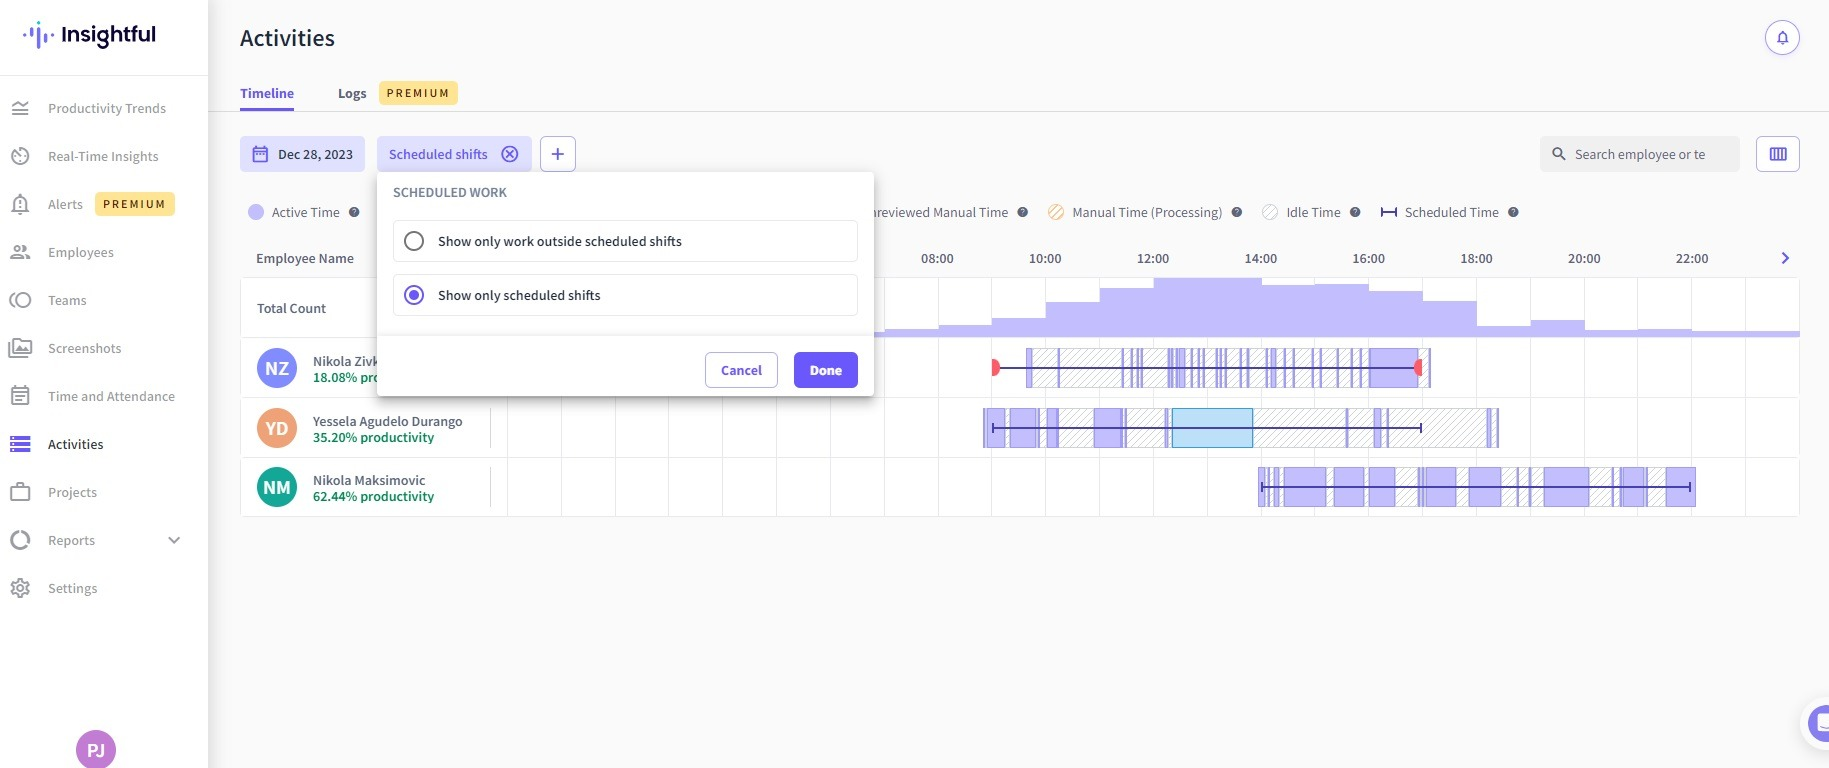The width and height of the screenshot is (1829, 768).
Task: Open the notifications bell
Action: tap(1782, 38)
